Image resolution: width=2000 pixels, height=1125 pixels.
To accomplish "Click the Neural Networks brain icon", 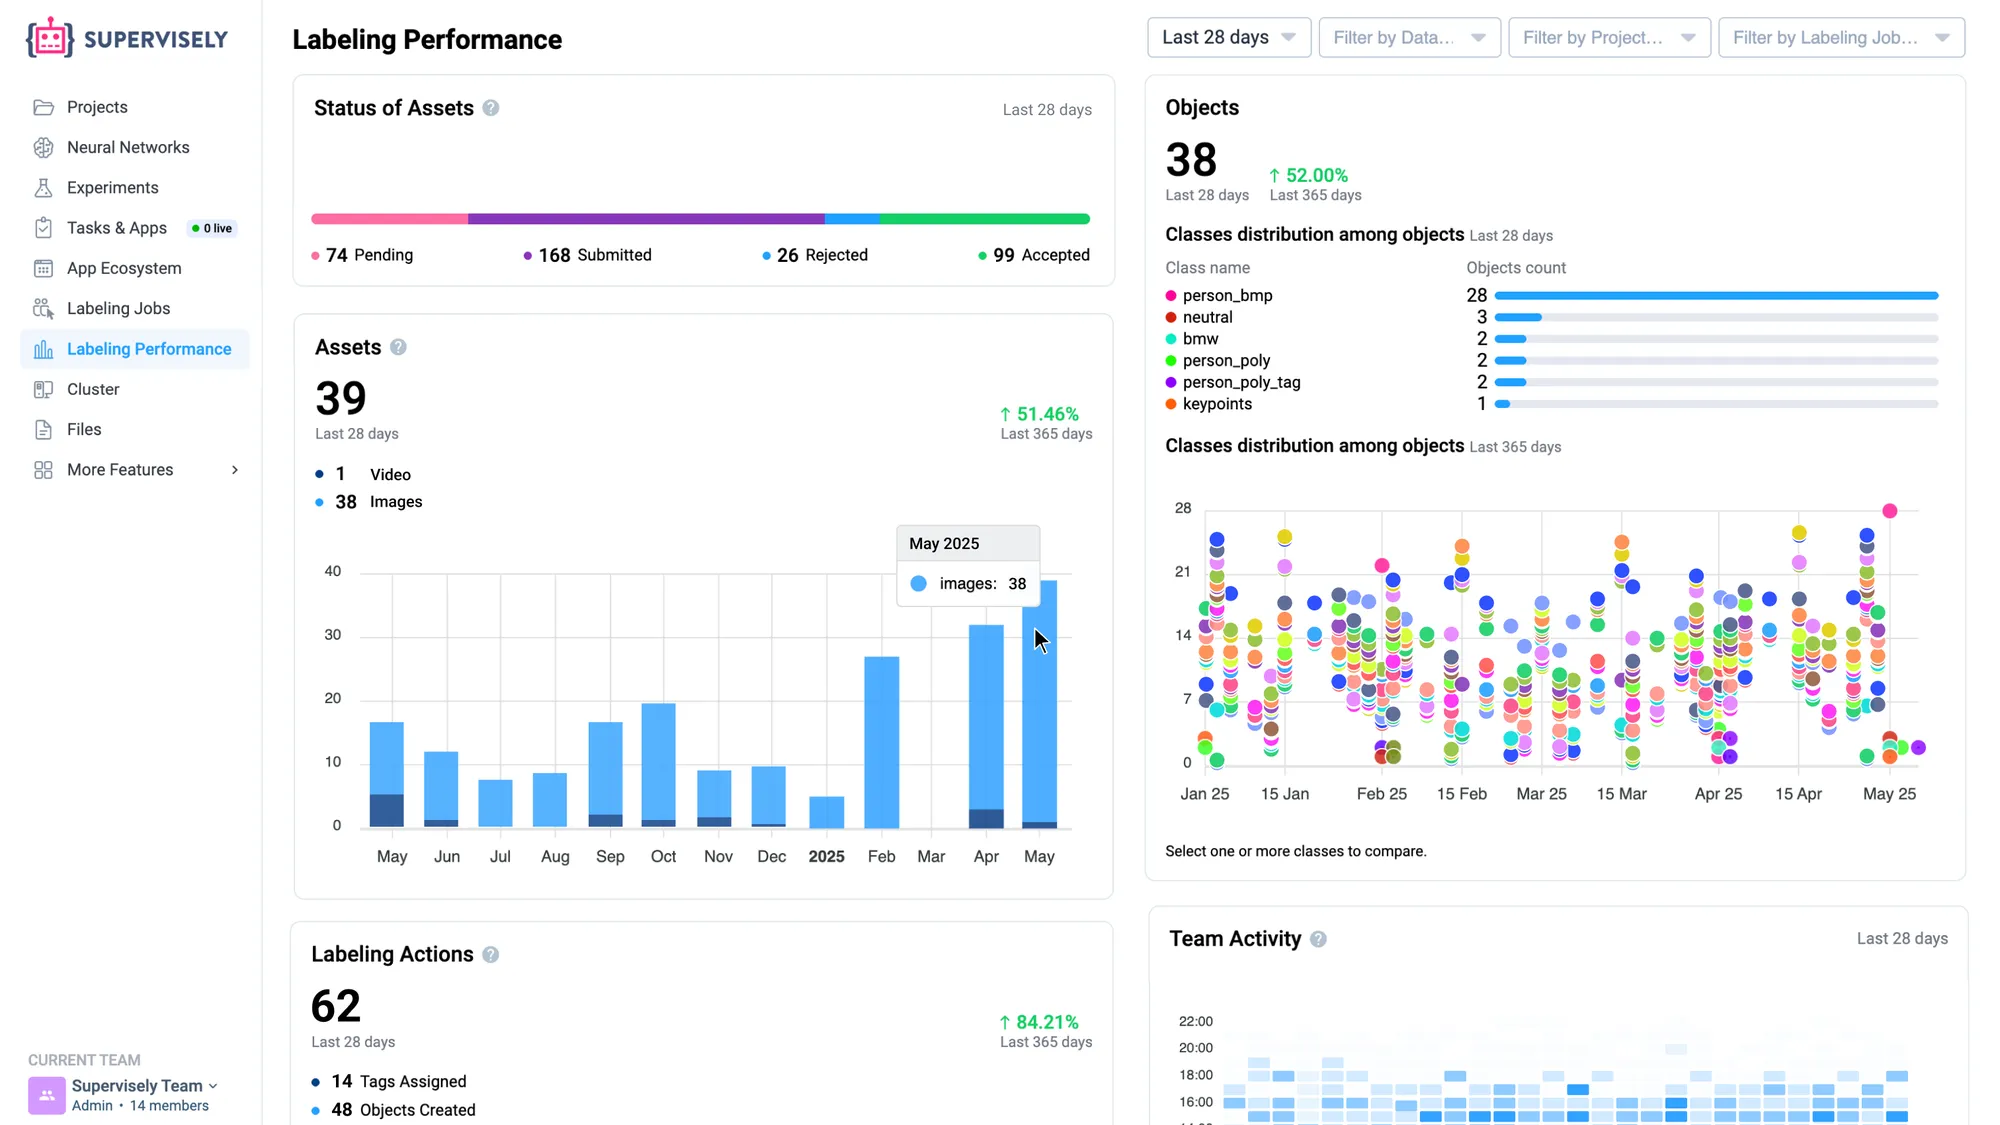I will (43, 147).
